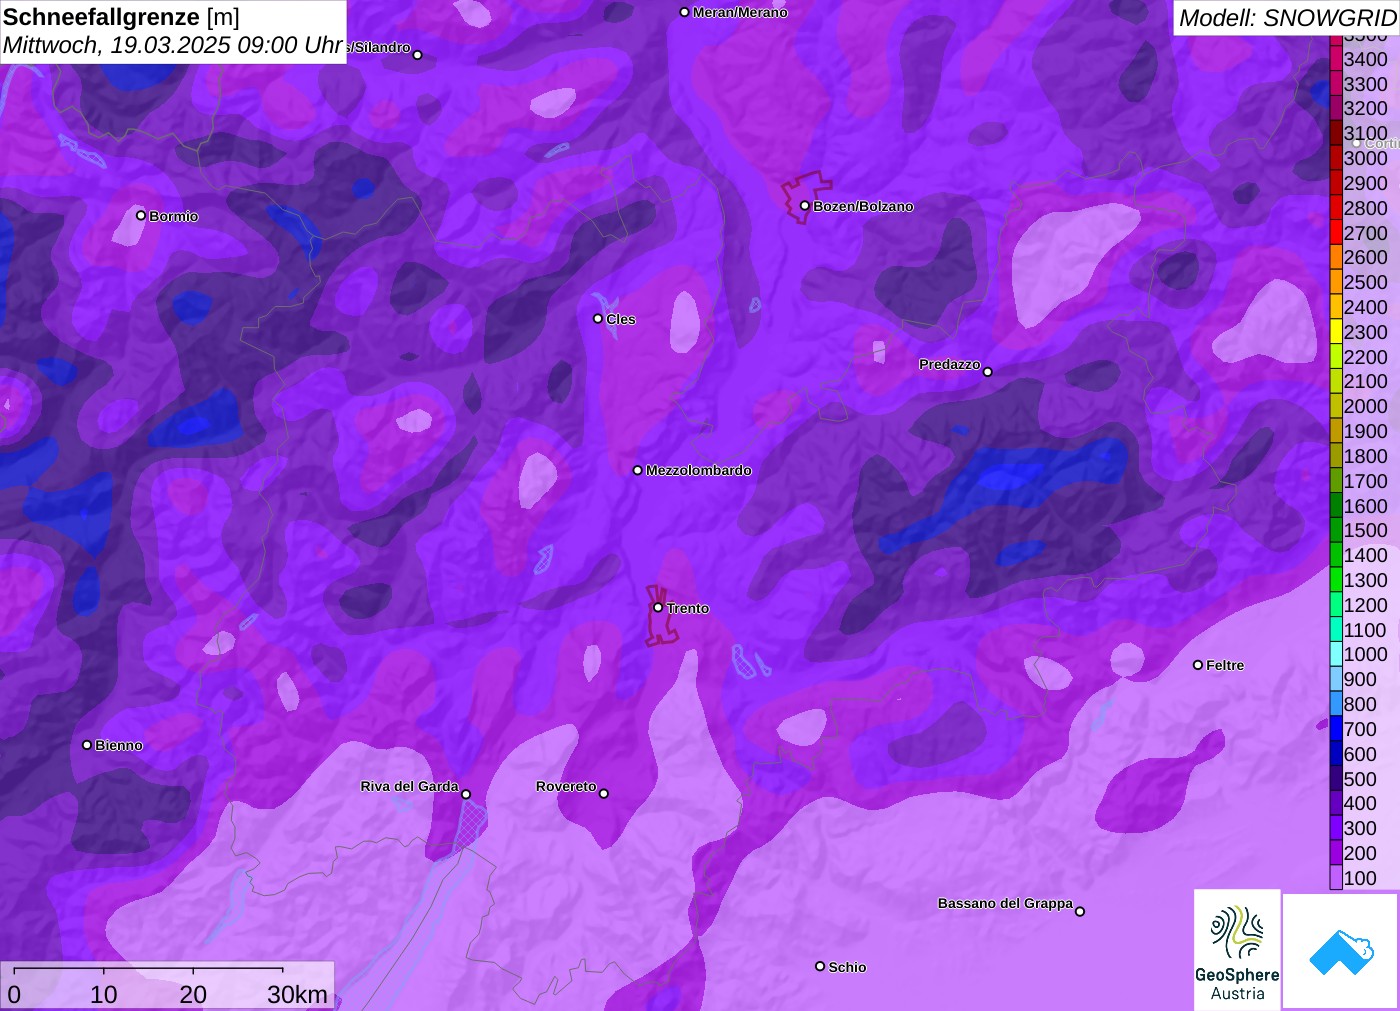Viewport: 1400px width, 1011px height.
Task: Click the Modell: SNOWGRID label
Action: 1287,17
